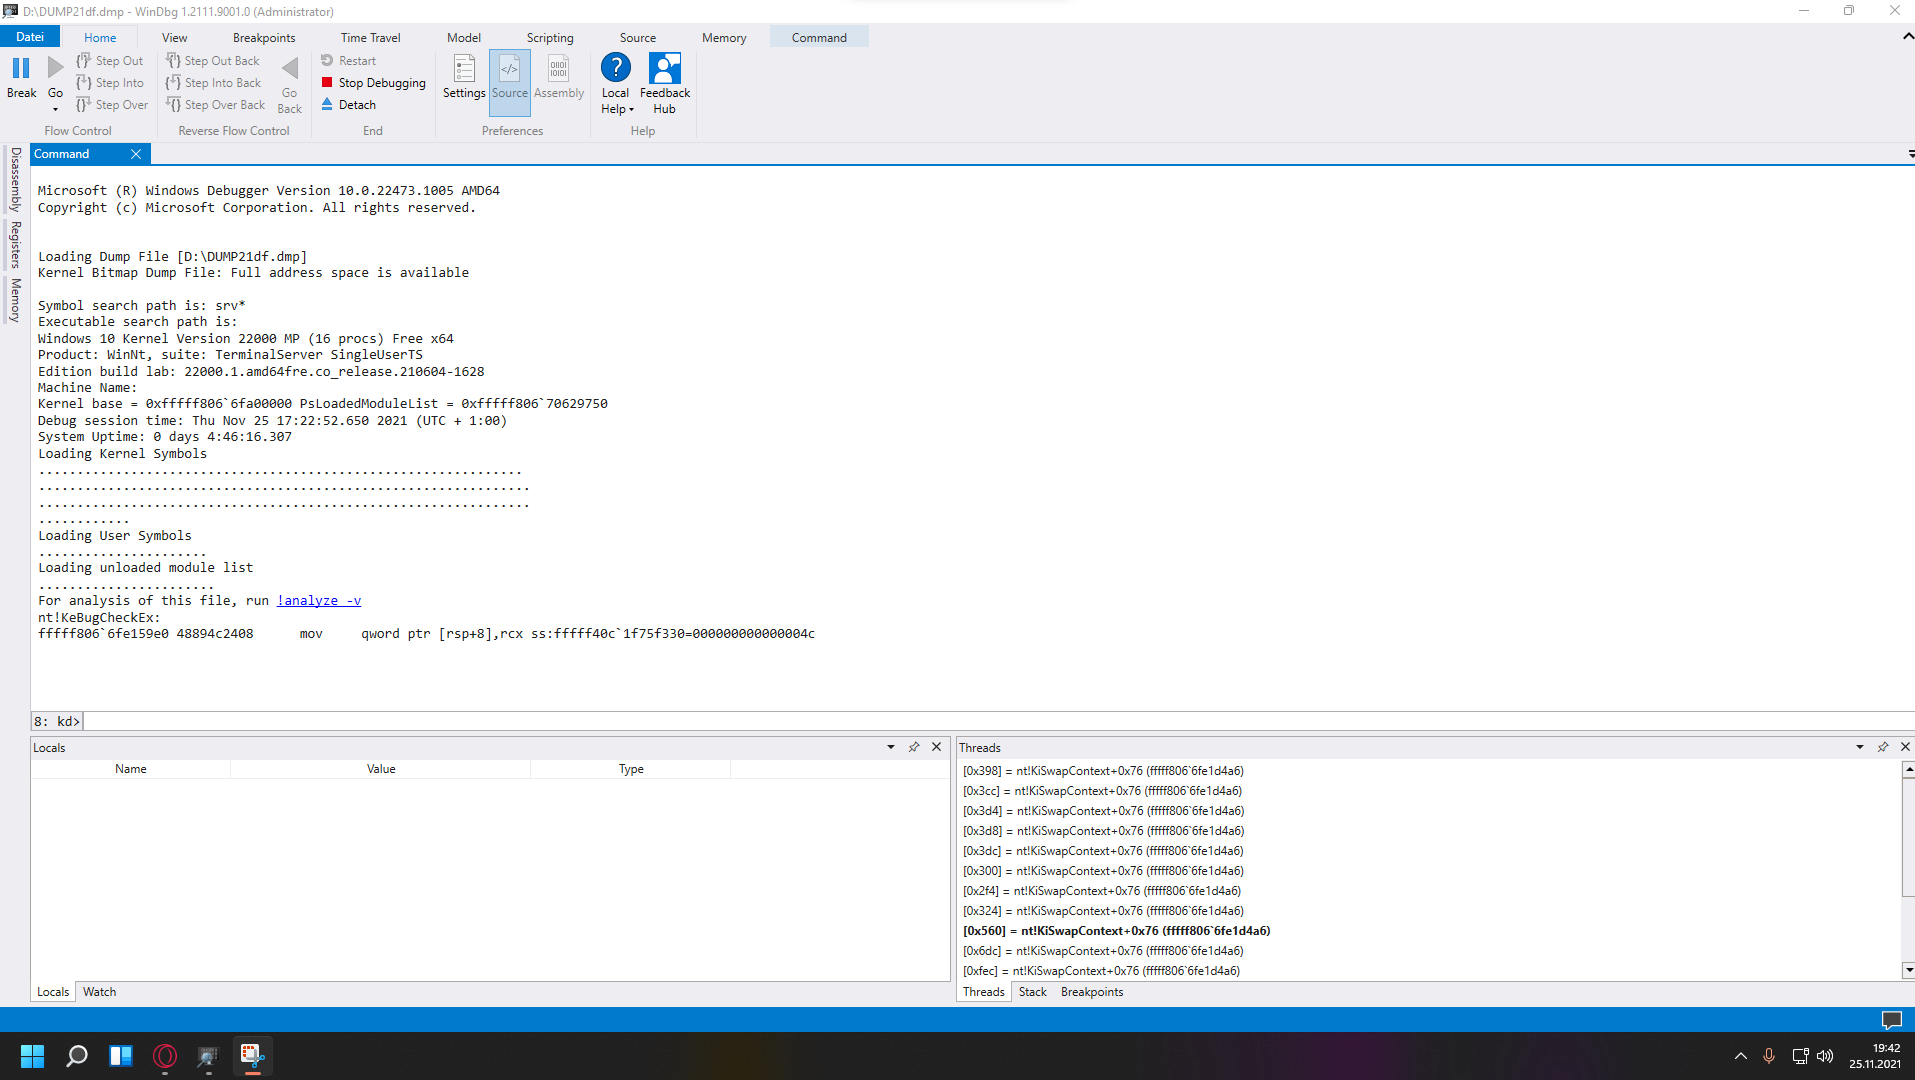
Task: Select thread [0xfec] in Threads list
Action: [x=1101, y=971]
